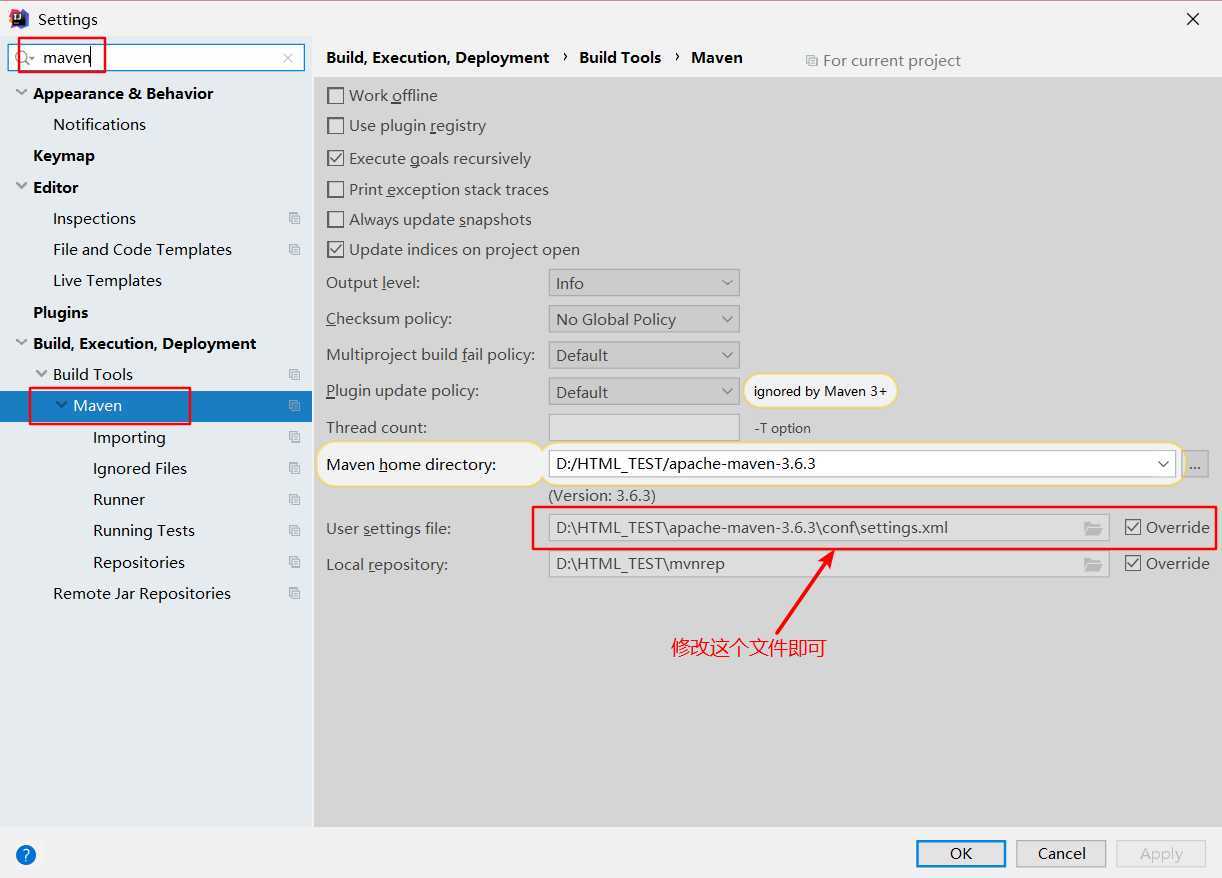Open Remote Jar Repositories page
This screenshot has height=878, width=1222.
[142, 593]
